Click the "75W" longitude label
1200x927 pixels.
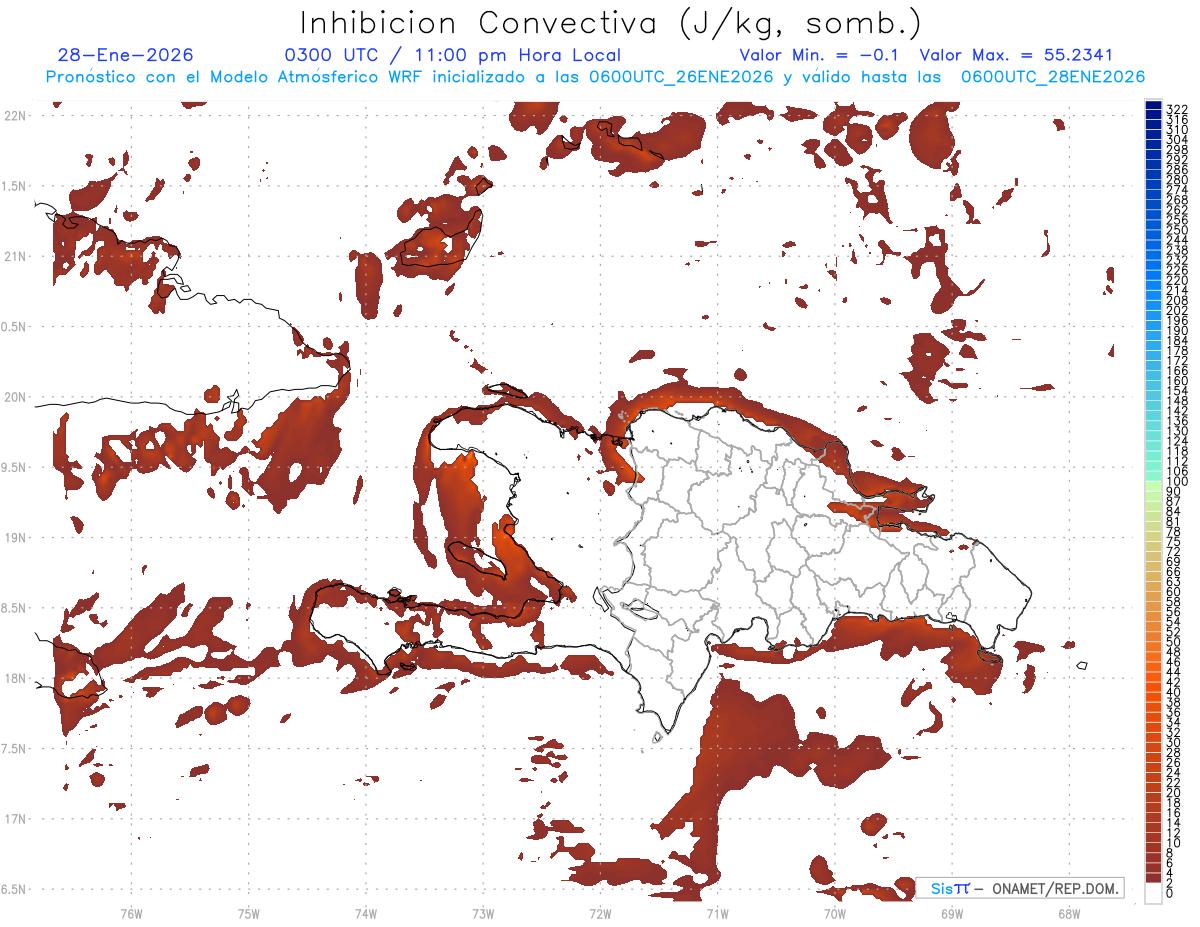pyautogui.click(x=249, y=913)
